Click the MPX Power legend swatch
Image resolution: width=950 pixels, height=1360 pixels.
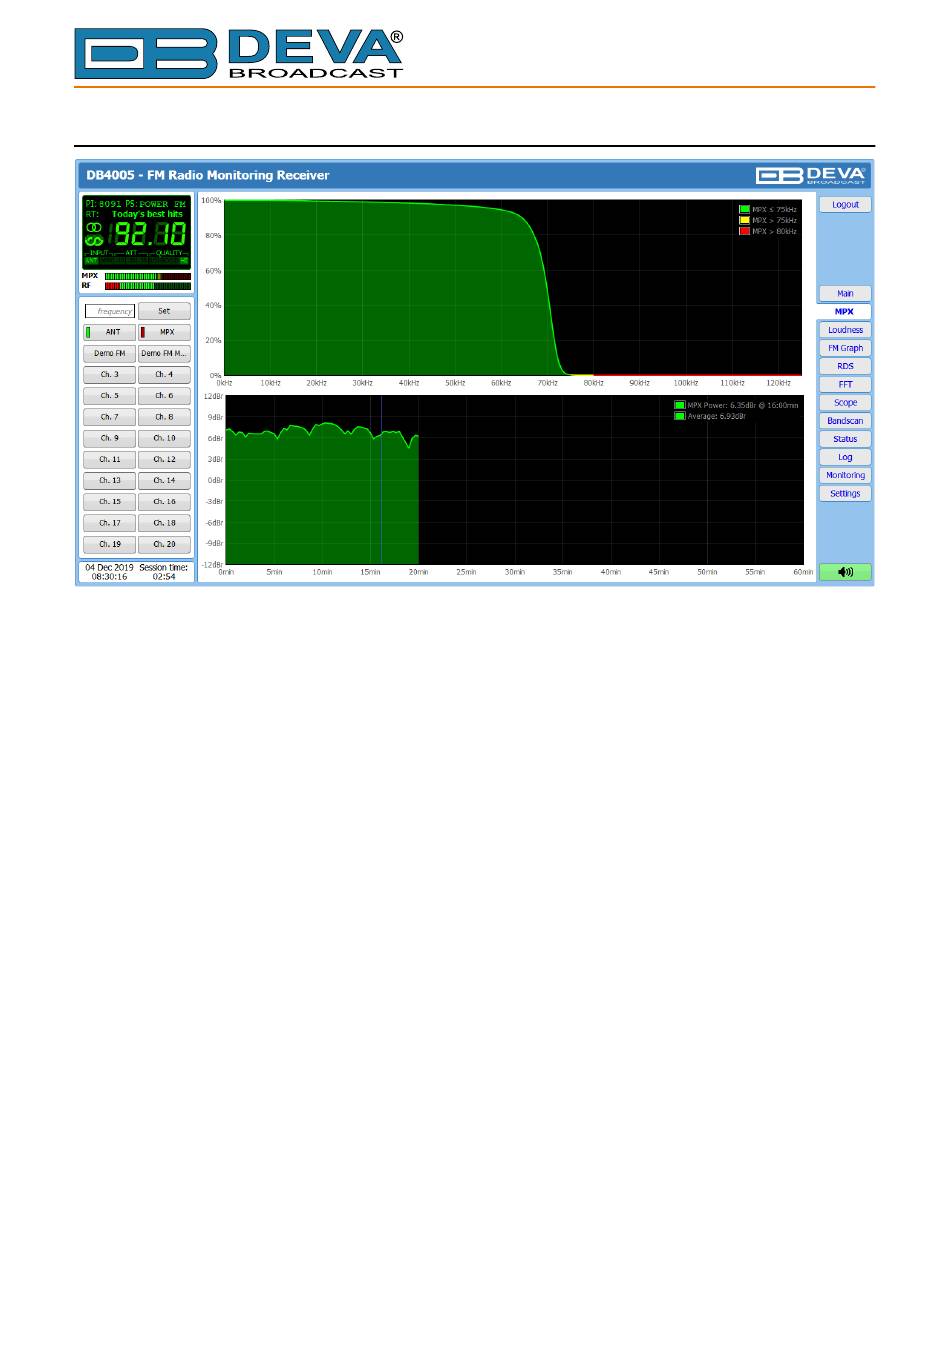tap(680, 405)
